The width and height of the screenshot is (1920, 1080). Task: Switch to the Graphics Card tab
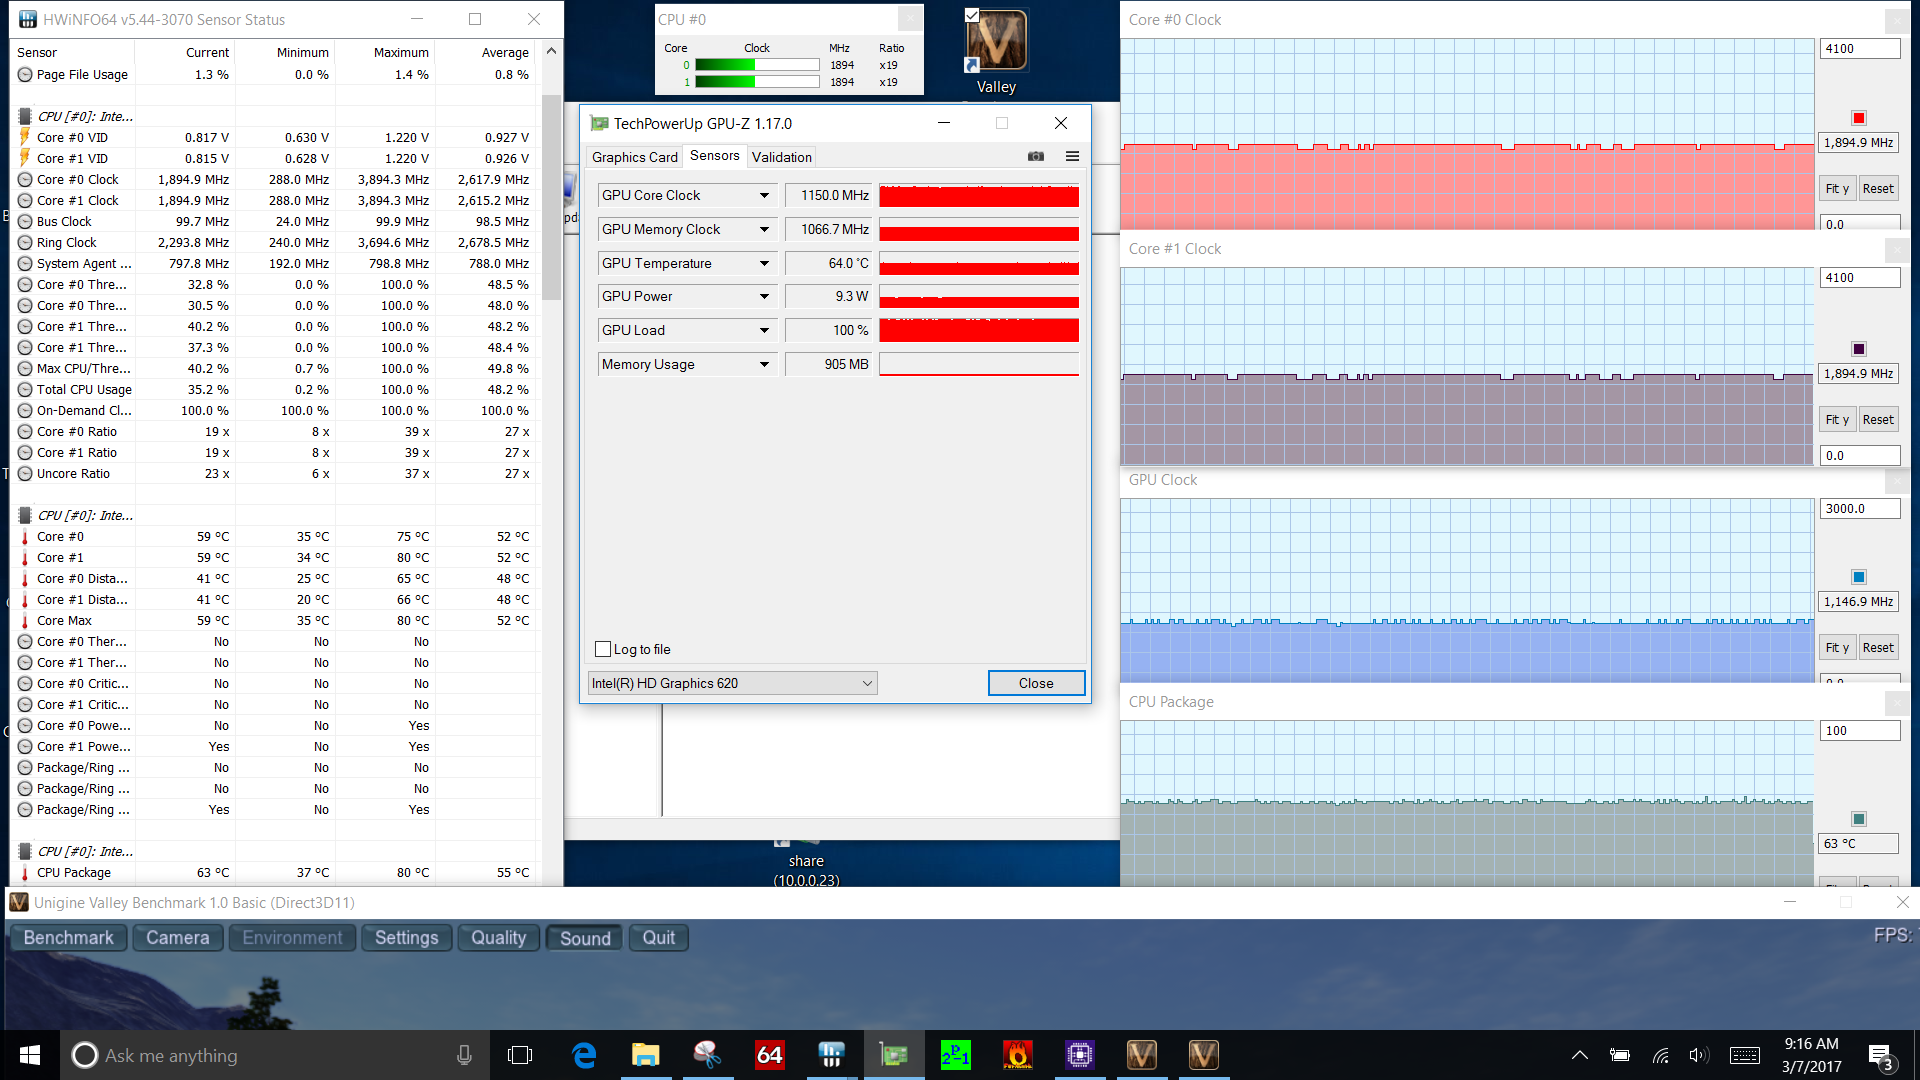634,157
